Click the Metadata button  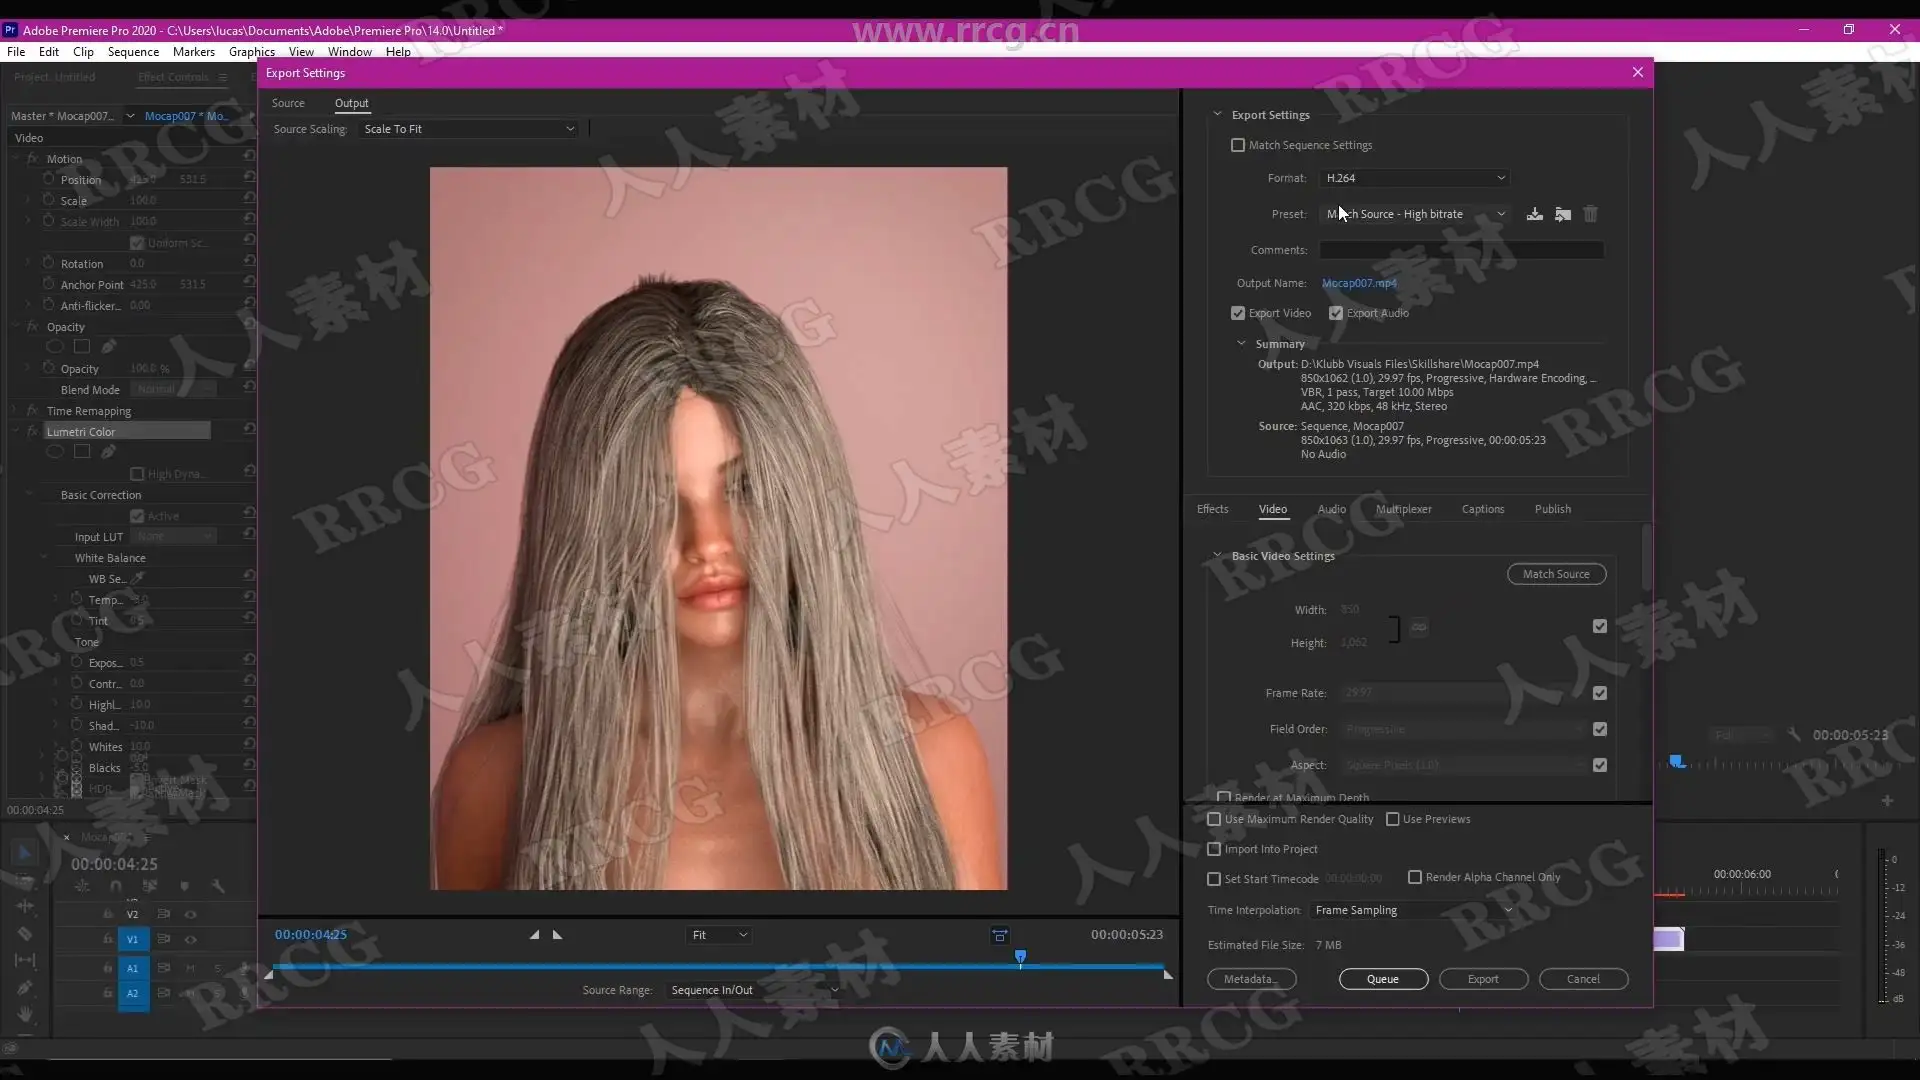[1251, 979]
